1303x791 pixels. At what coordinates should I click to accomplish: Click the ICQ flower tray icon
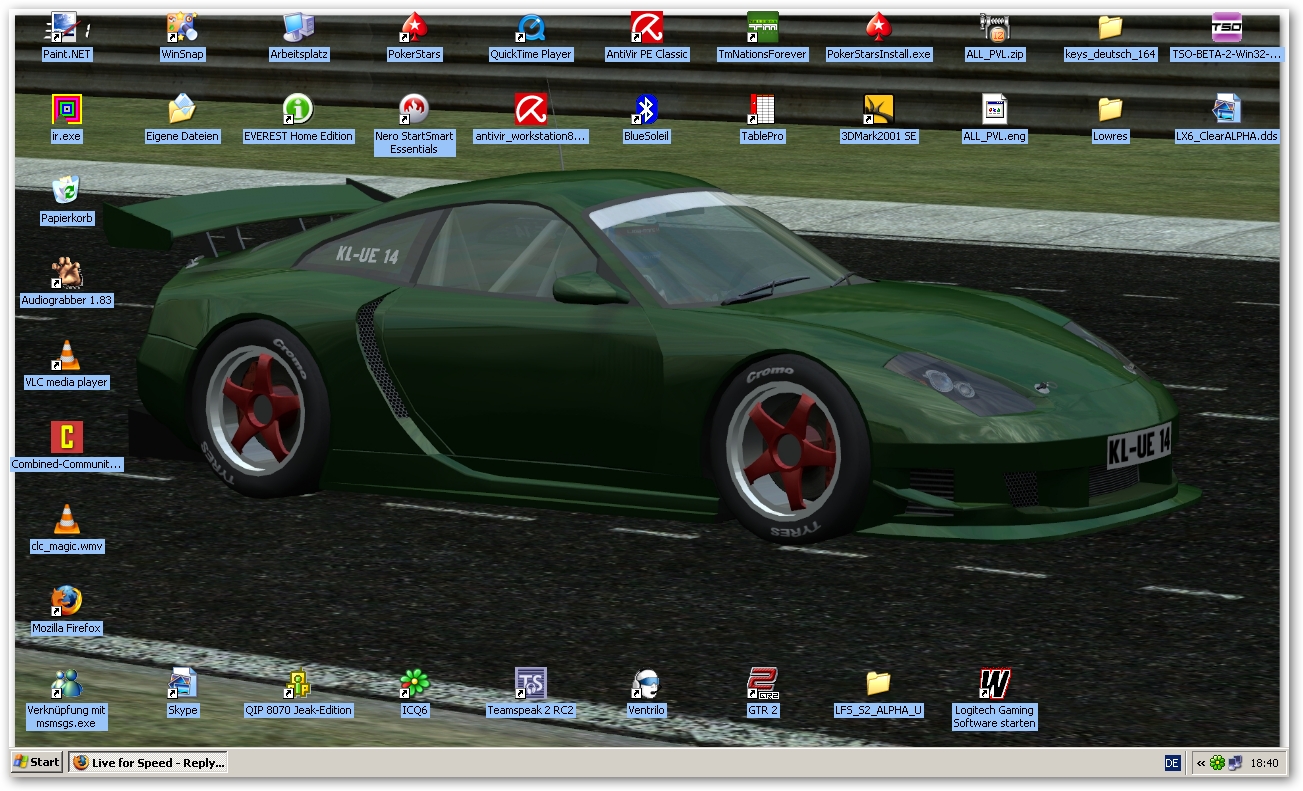coord(1217,763)
